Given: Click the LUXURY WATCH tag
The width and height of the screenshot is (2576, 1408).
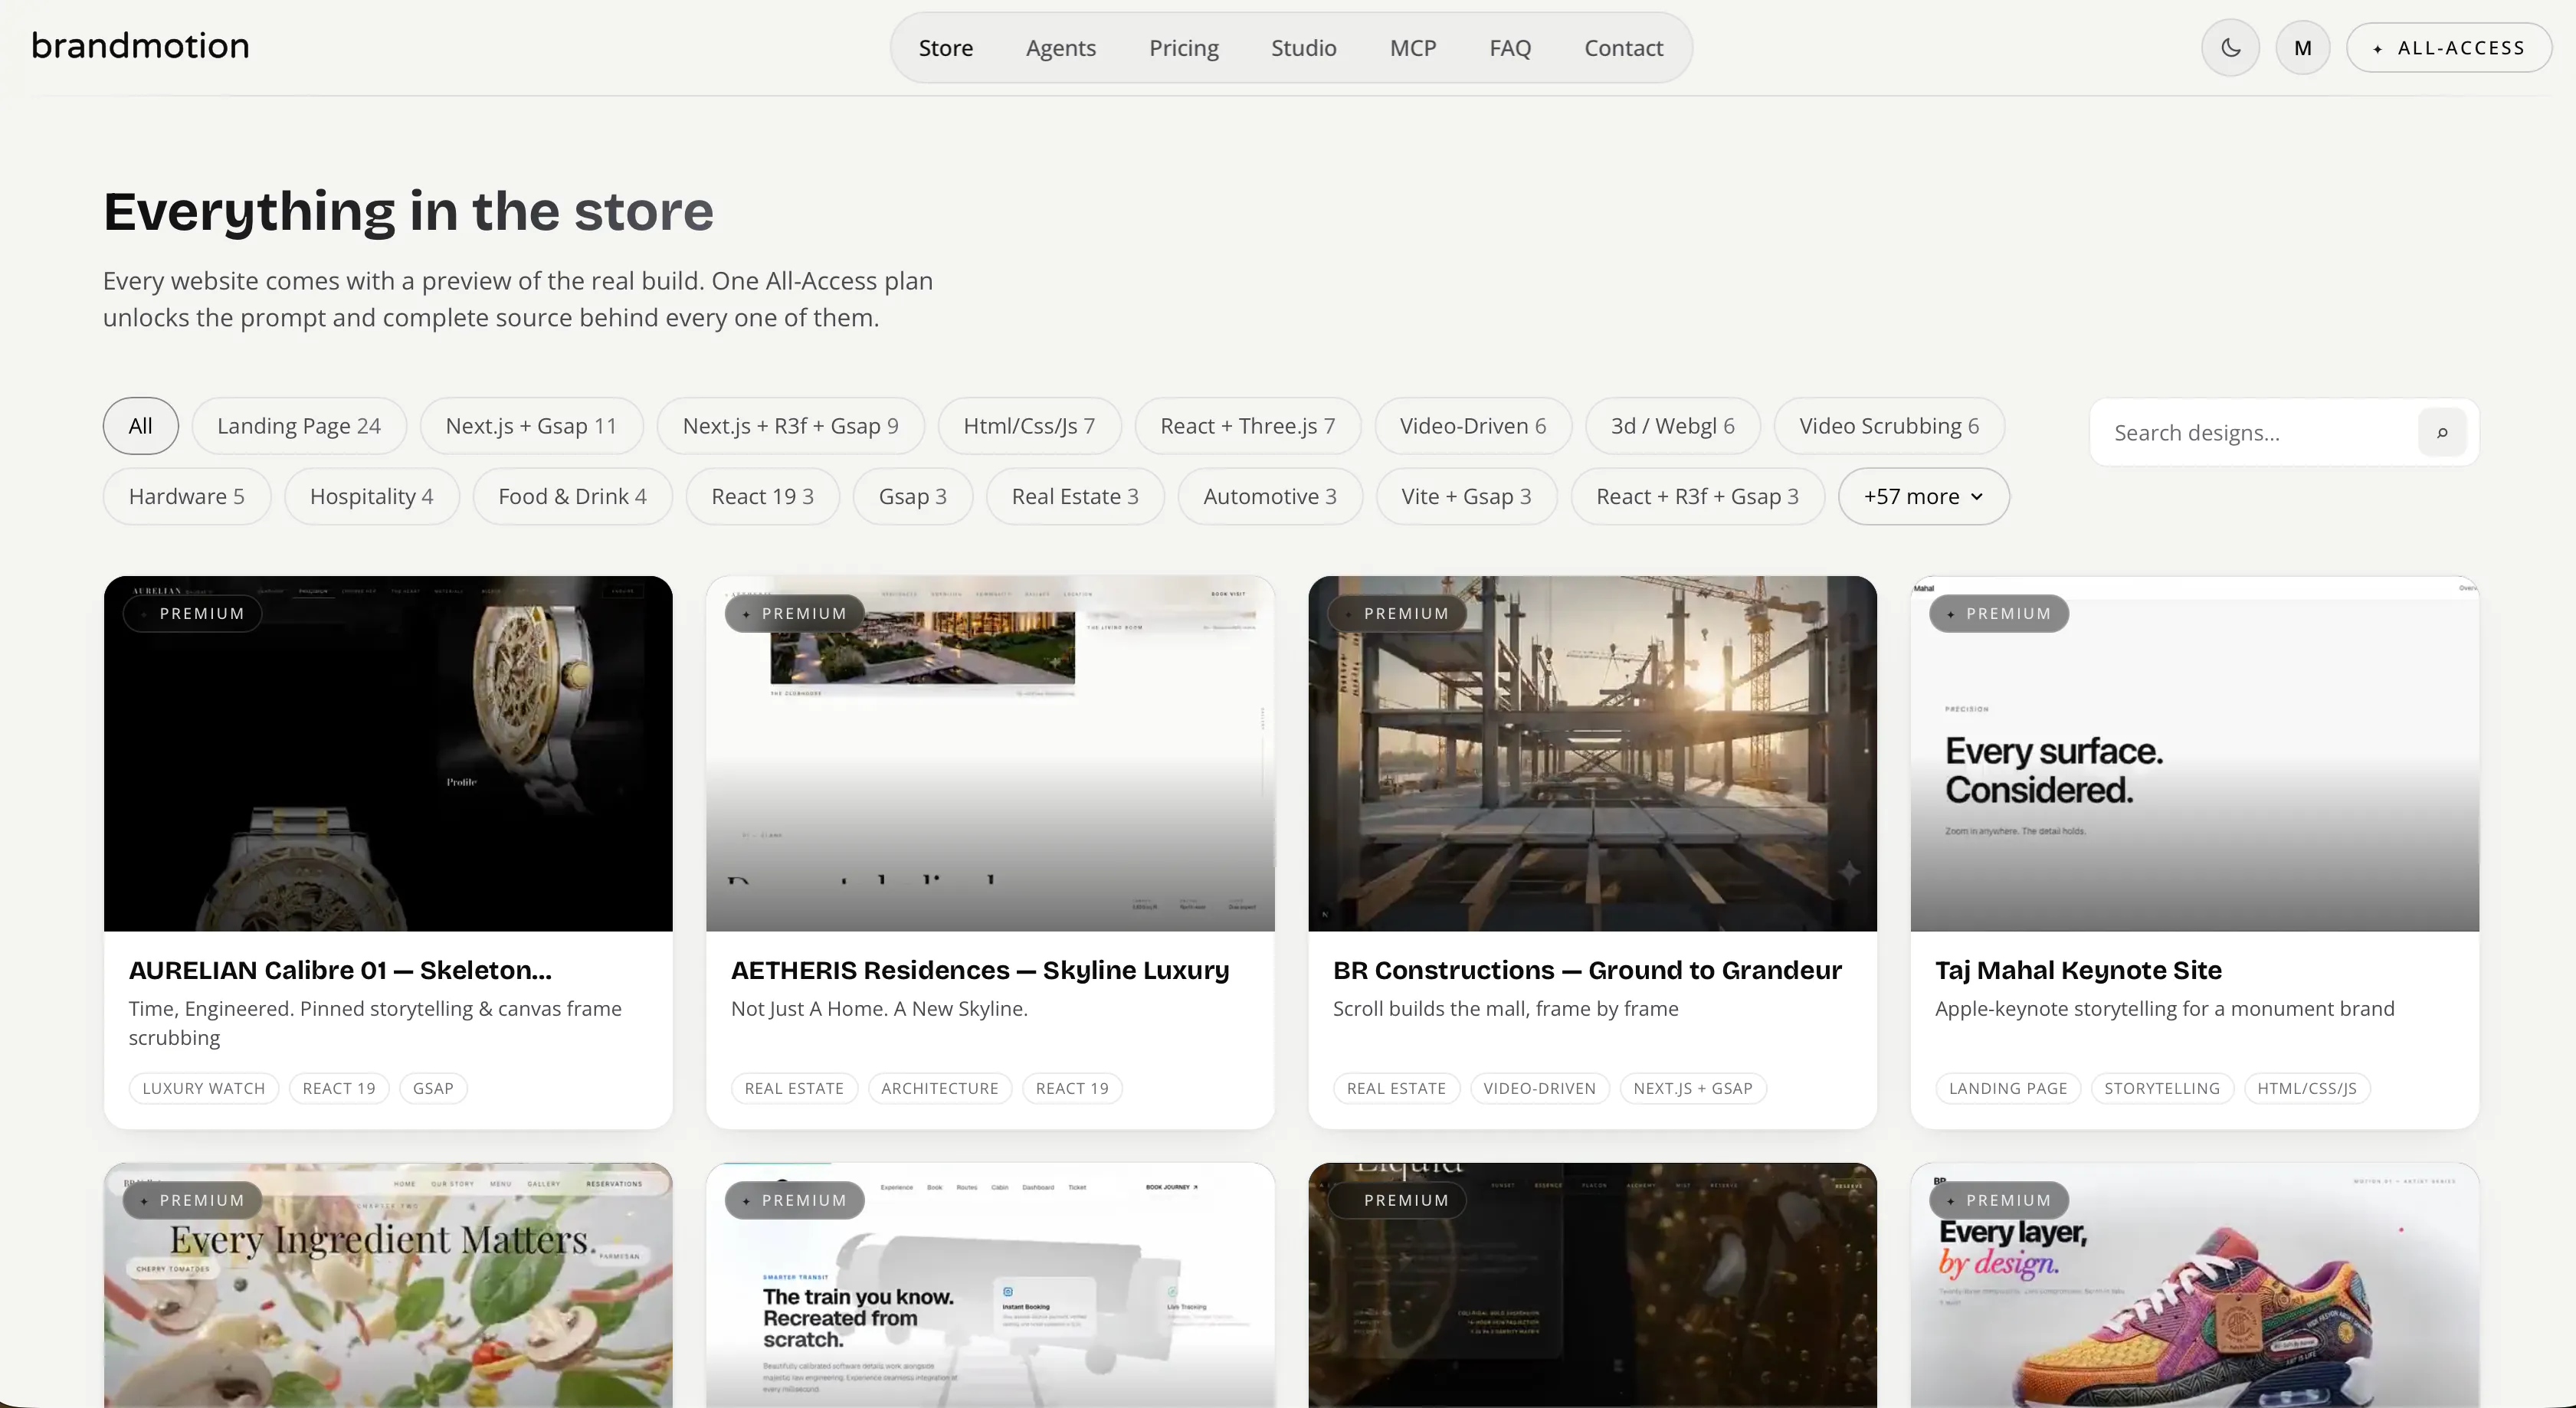Looking at the screenshot, I should (203, 1088).
